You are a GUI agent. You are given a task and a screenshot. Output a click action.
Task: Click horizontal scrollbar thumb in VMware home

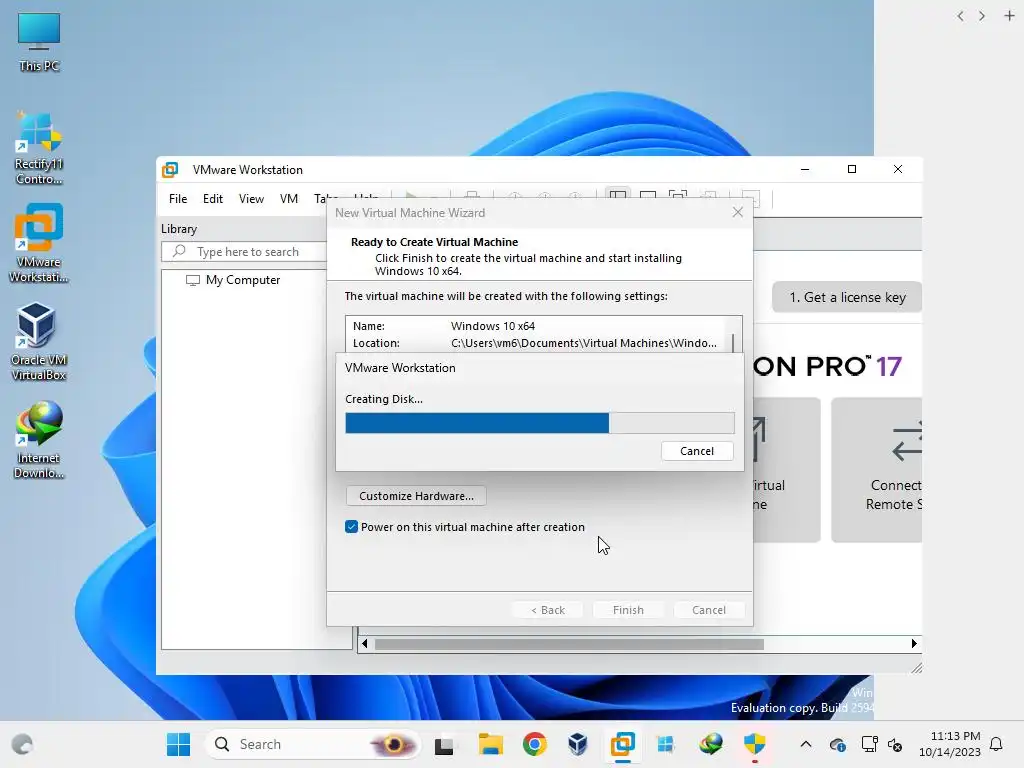tap(569, 644)
